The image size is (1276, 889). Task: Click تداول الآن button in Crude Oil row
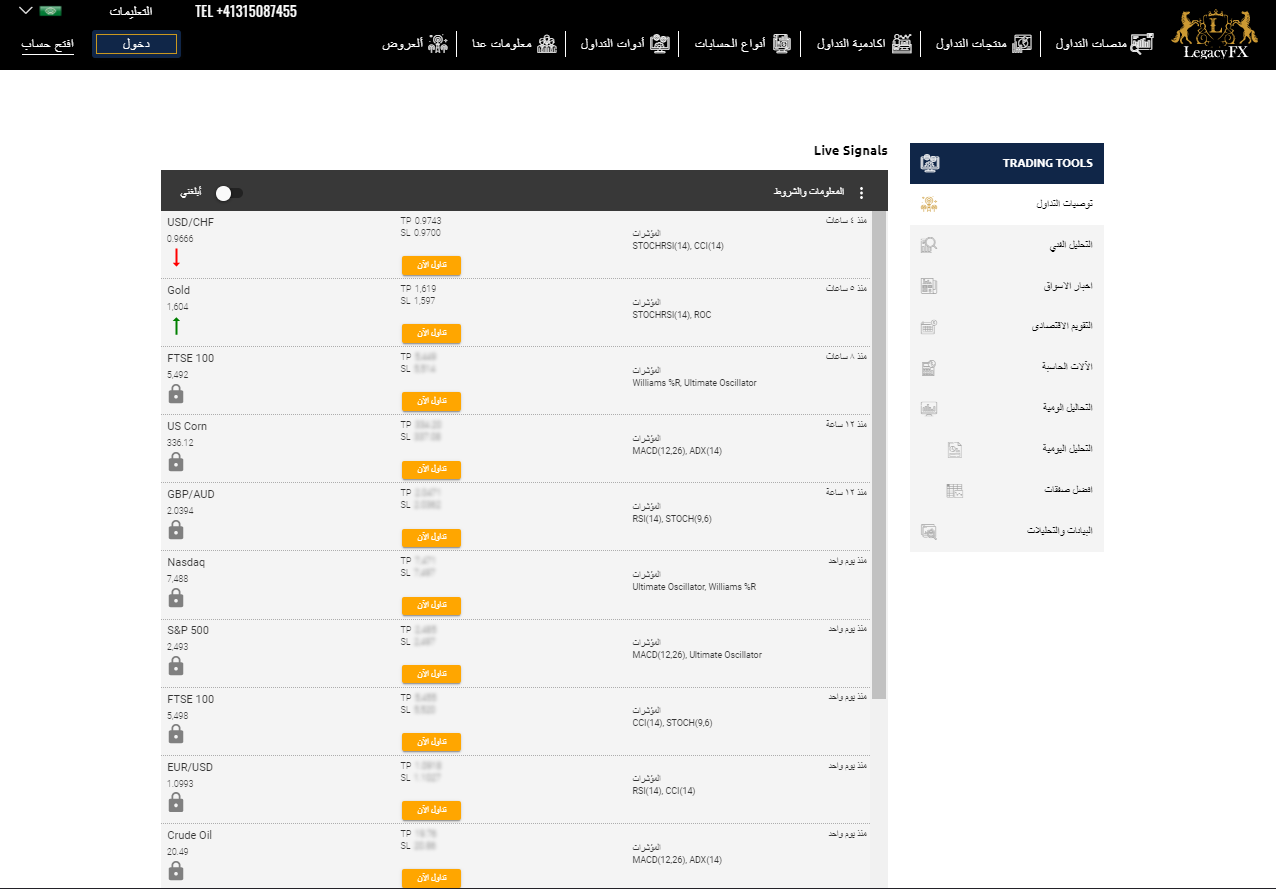(x=431, y=878)
